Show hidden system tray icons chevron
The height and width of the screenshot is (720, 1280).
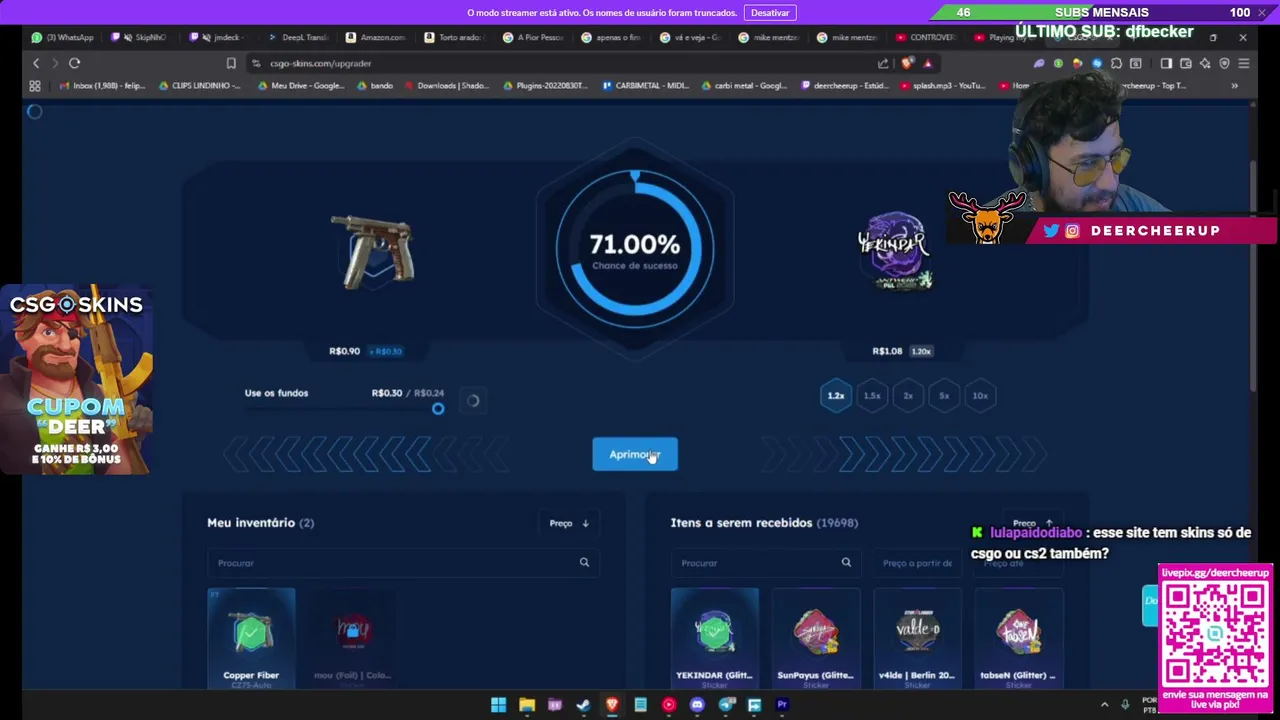(x=1105, y=705)
